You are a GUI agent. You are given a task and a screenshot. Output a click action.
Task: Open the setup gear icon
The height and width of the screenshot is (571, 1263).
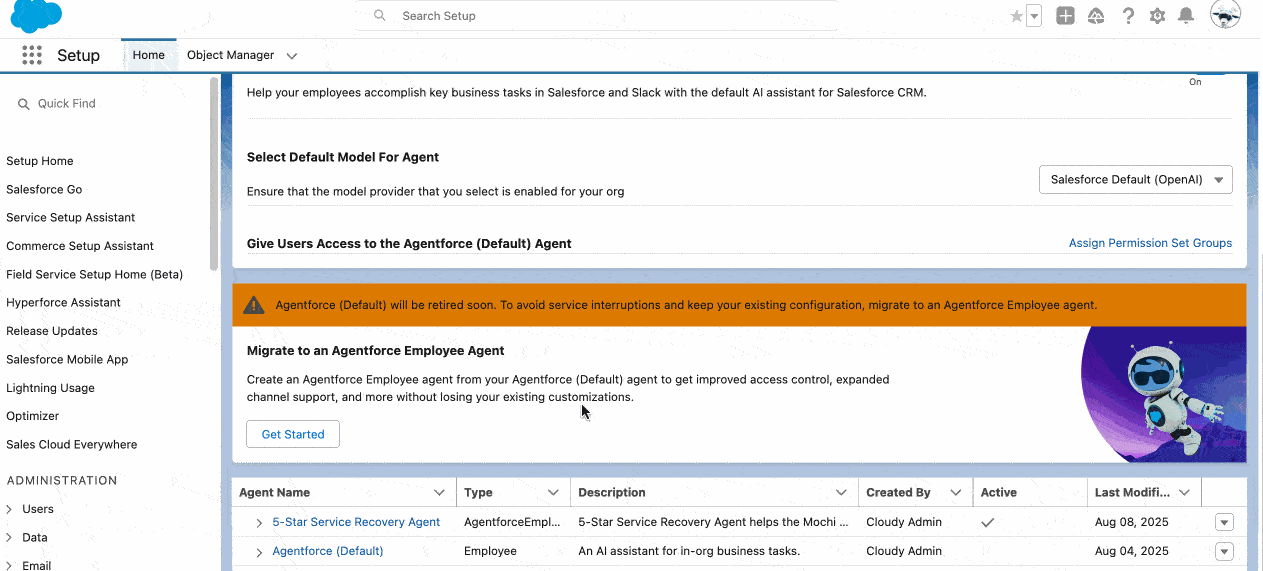click(x=1157, y=16)
